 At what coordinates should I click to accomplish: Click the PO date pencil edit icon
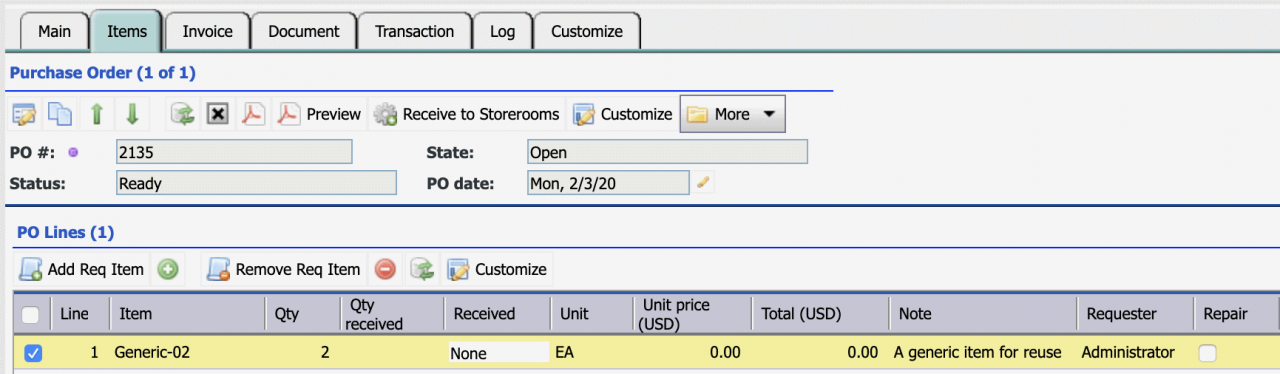(703, 182)
